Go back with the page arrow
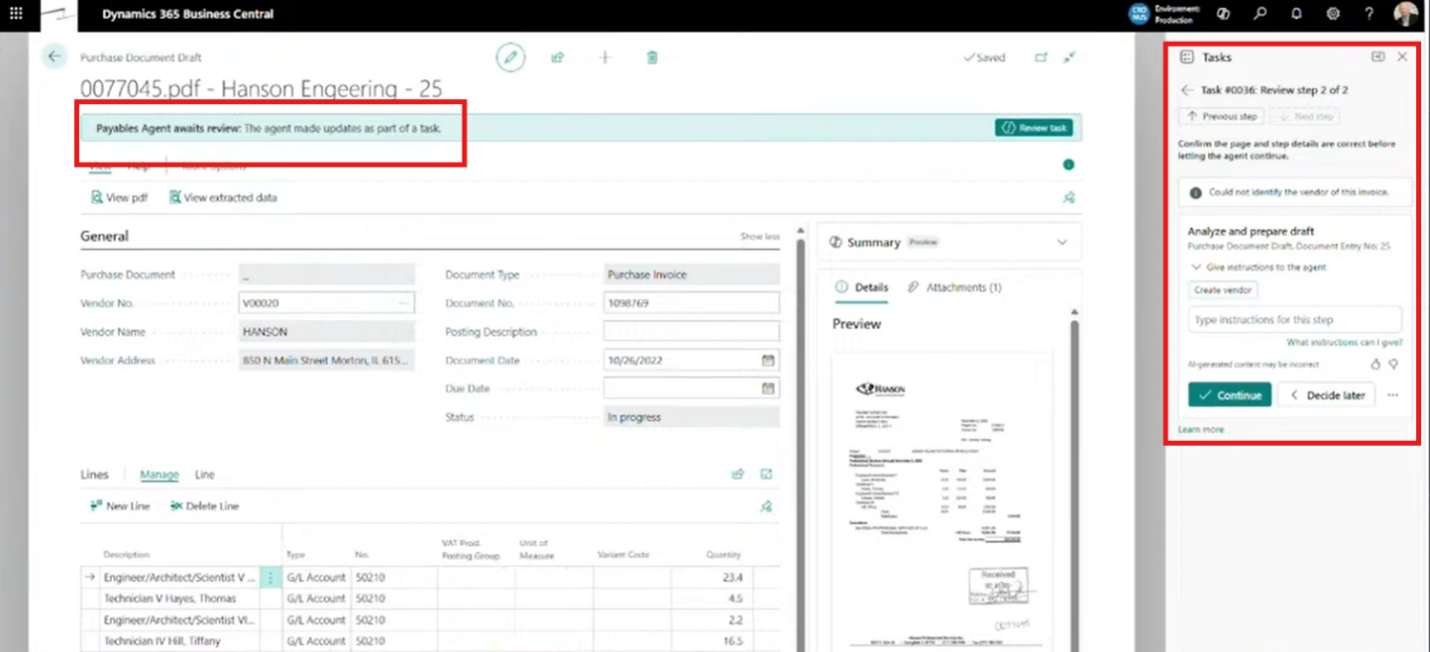The height and width of the screenshot is (652, 1430). [55, 57]
